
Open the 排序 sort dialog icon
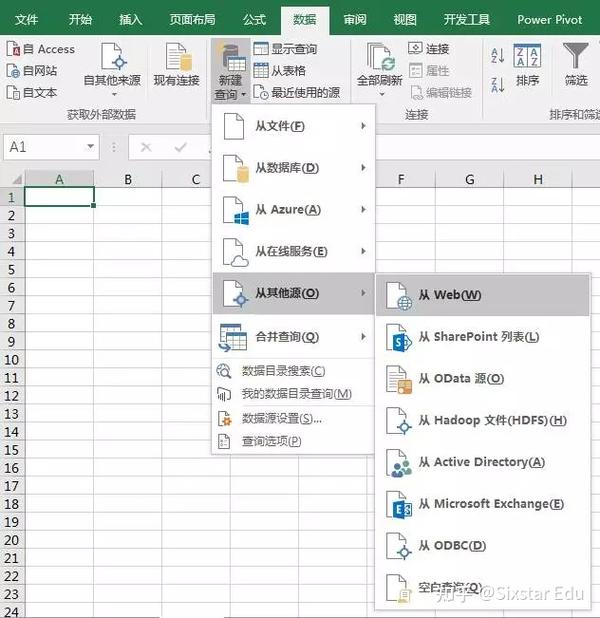tap(527, 56)
